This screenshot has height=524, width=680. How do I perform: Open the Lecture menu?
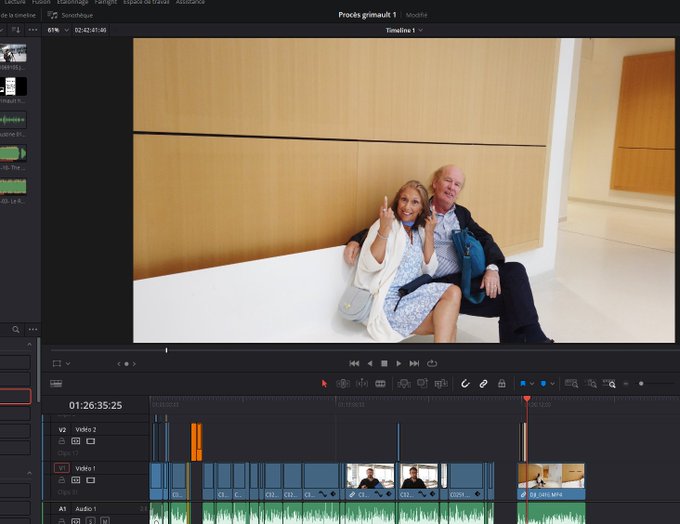(x=15, y=2)
